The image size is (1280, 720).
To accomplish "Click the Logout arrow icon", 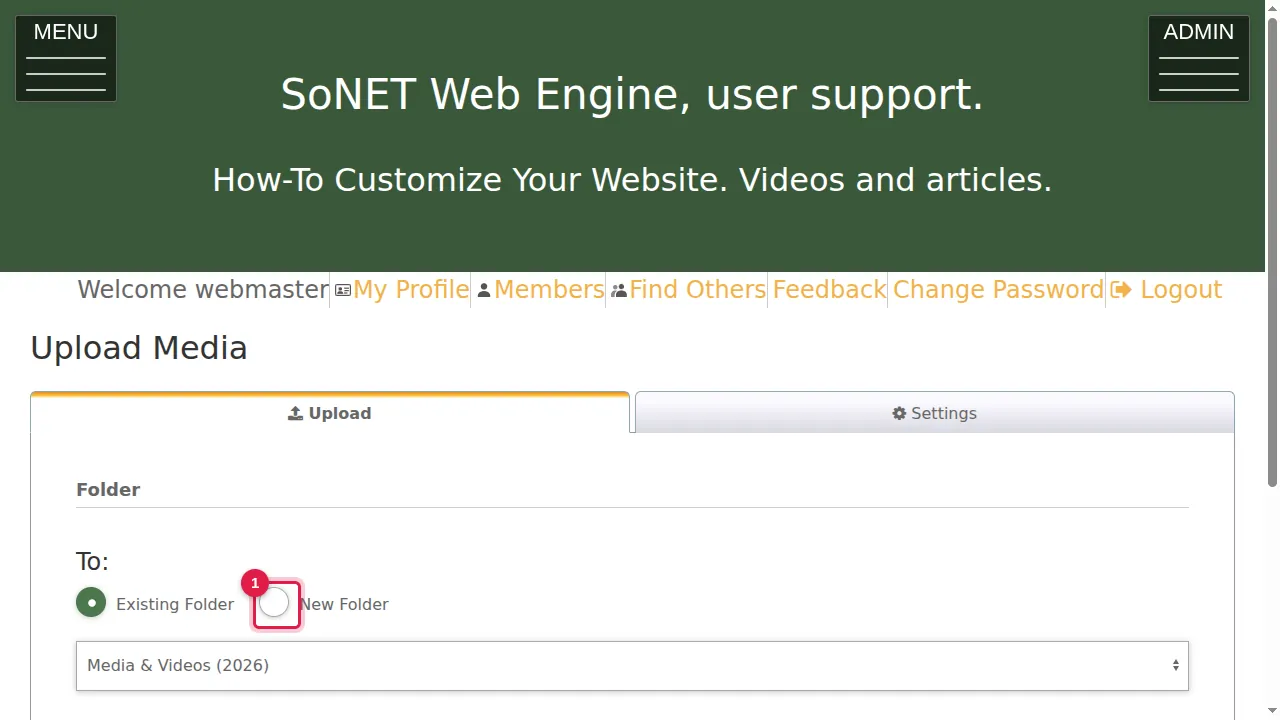I will point(1121,290).
